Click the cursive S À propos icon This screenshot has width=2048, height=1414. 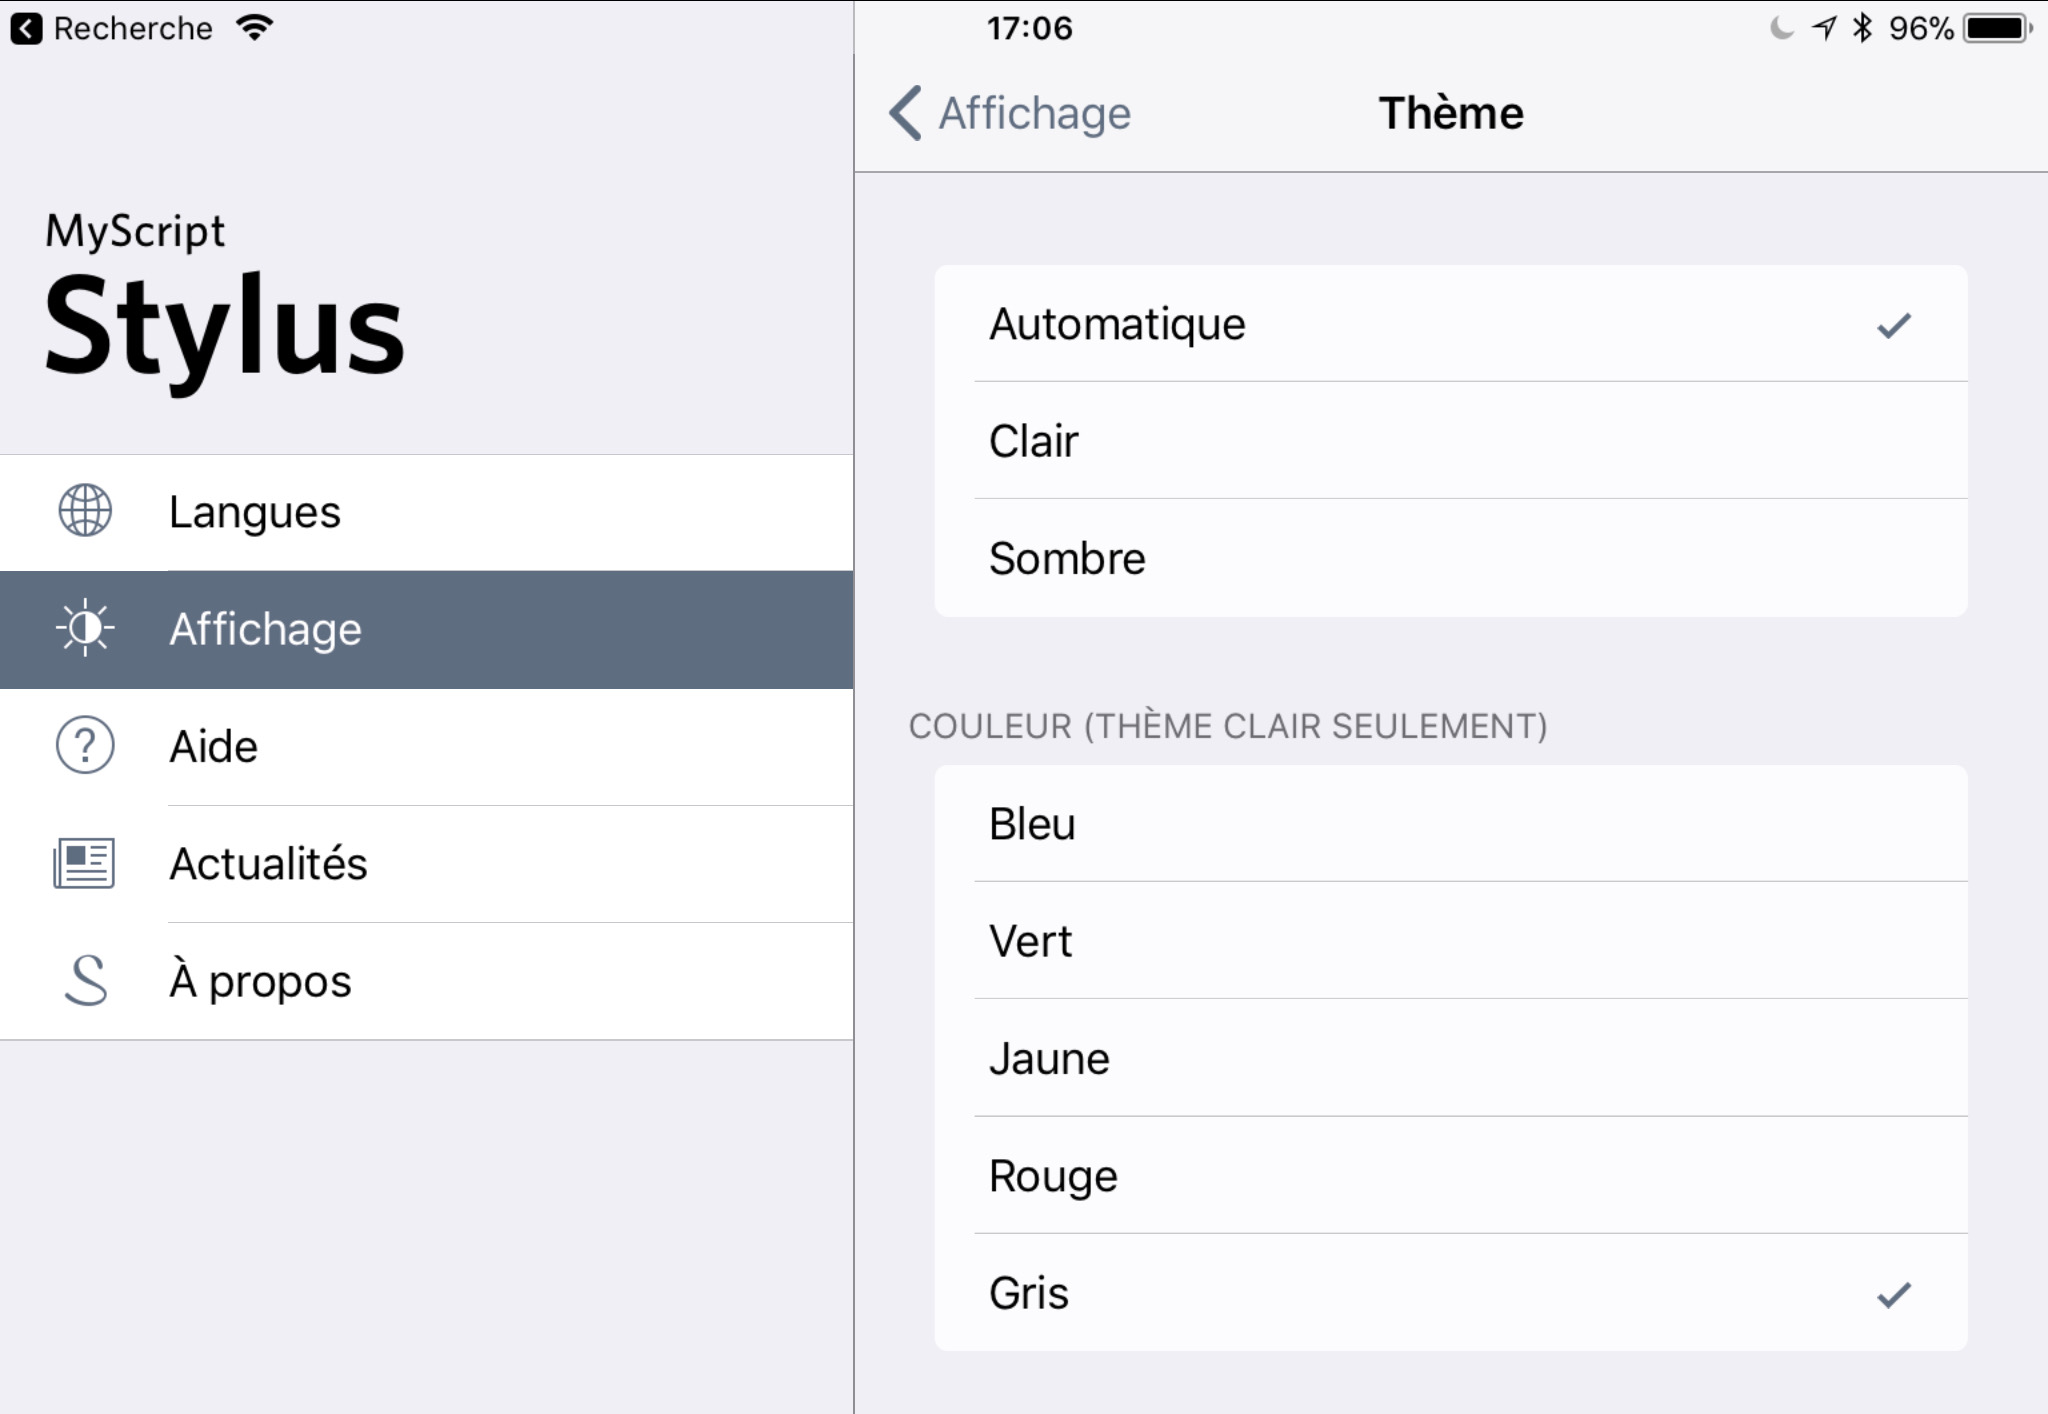pos(86,980)
